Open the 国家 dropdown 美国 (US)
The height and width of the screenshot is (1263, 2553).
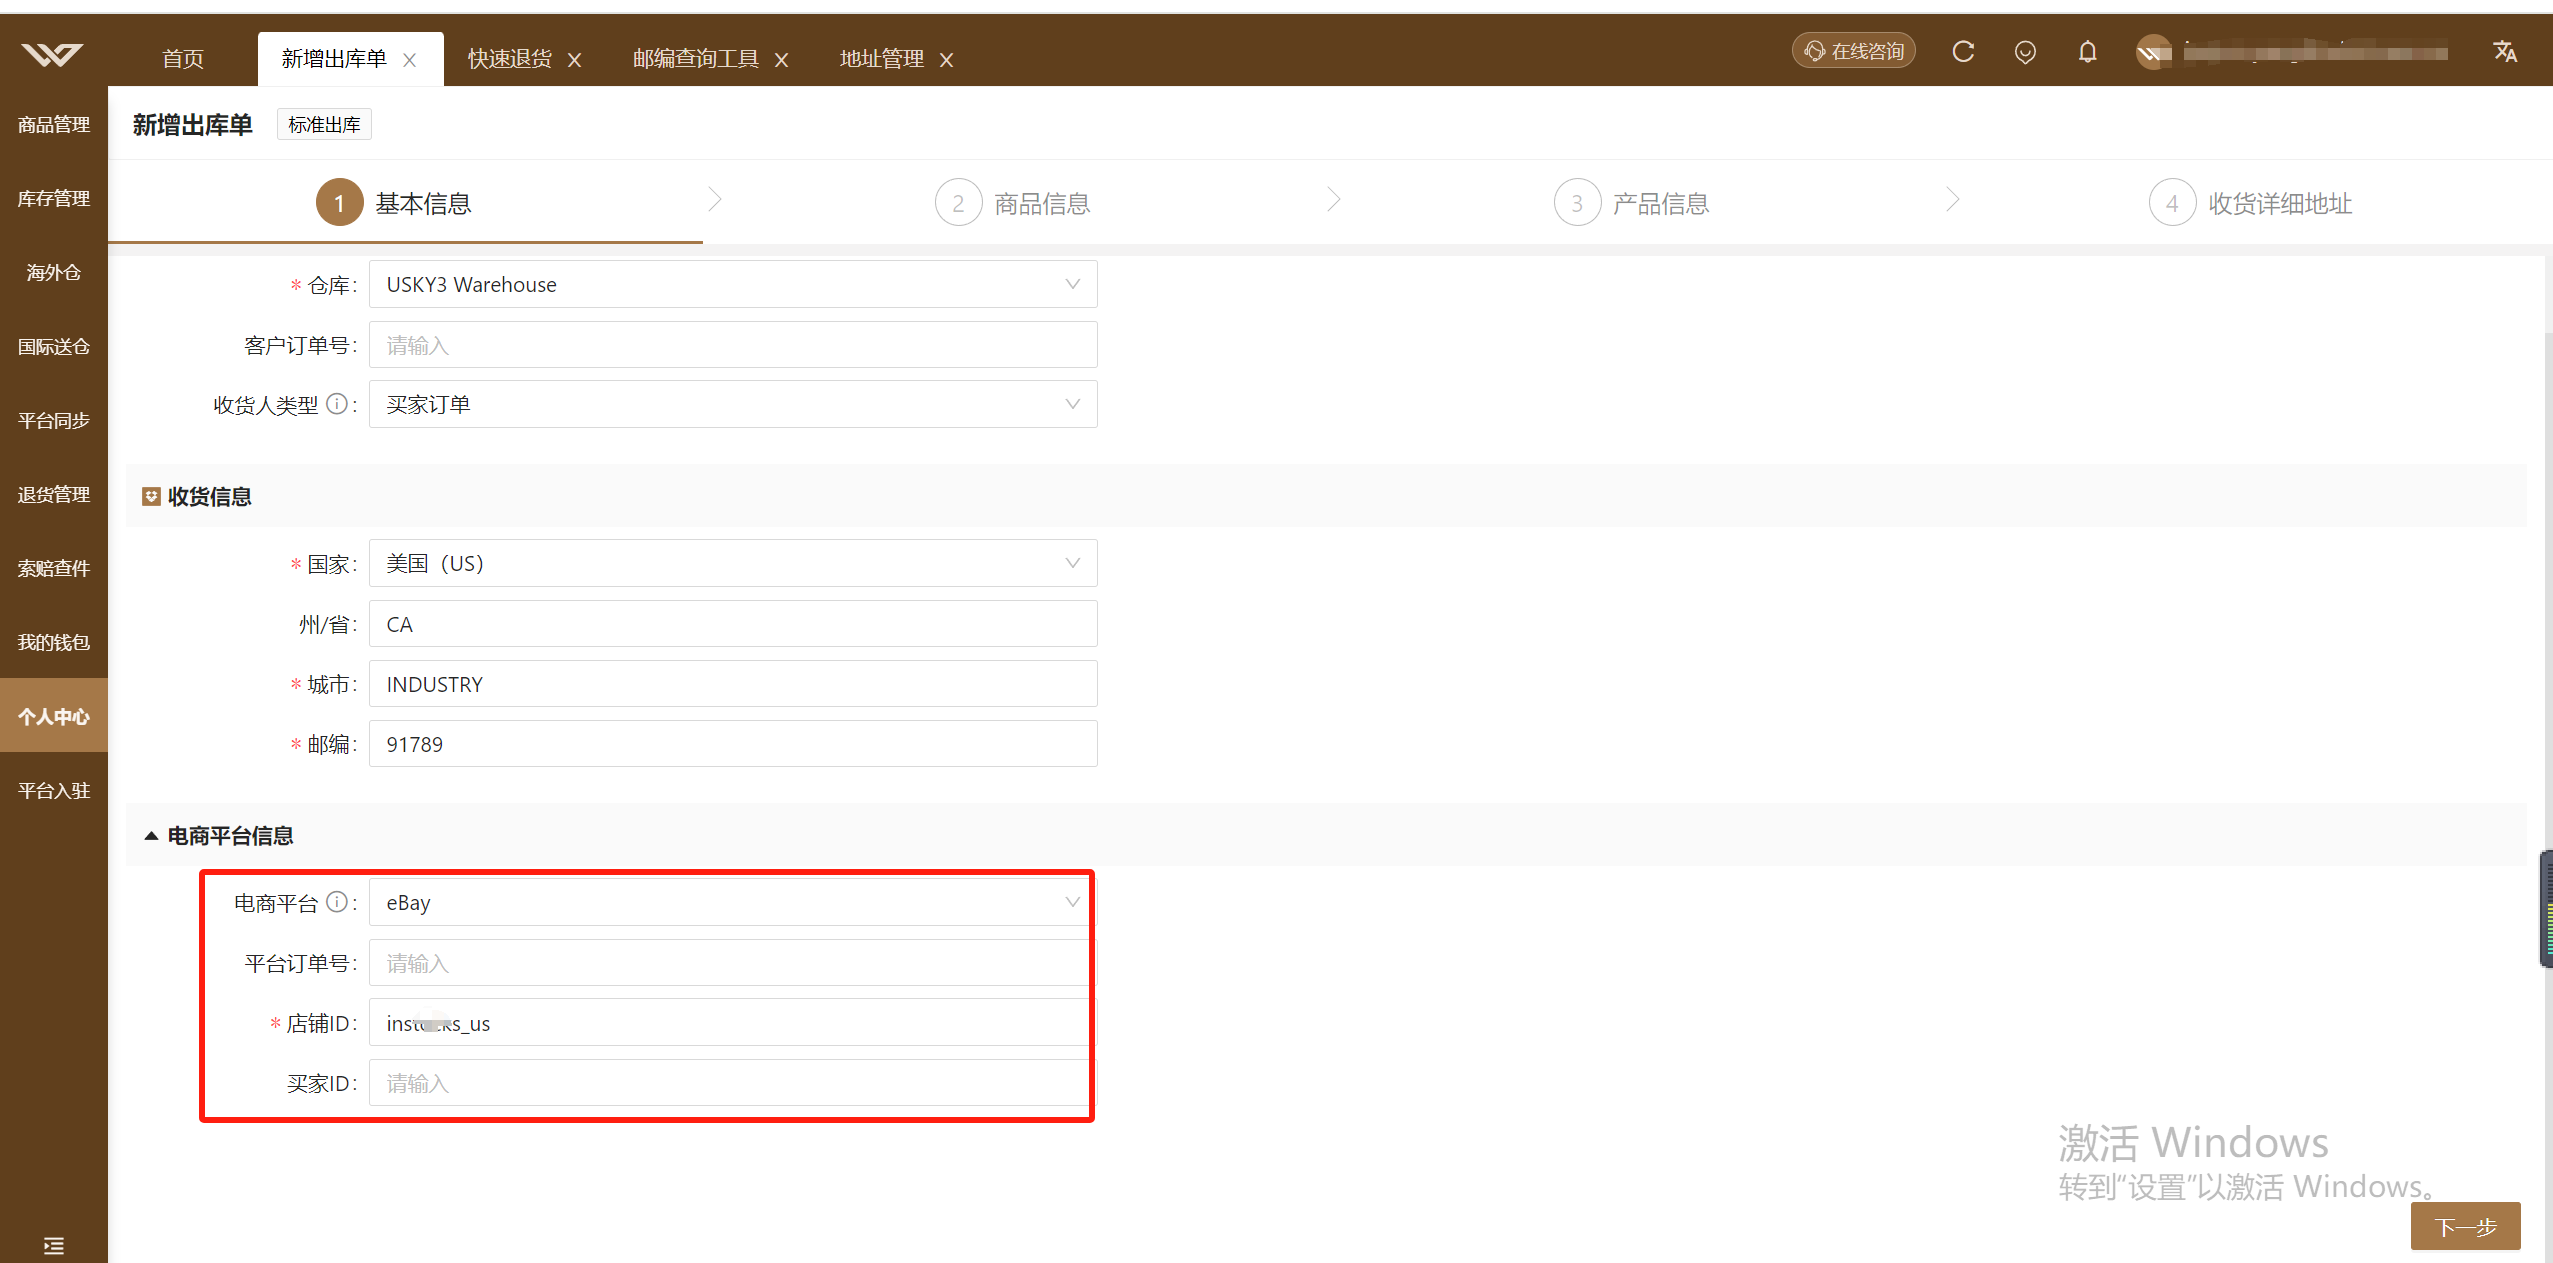tap(733, 563)
